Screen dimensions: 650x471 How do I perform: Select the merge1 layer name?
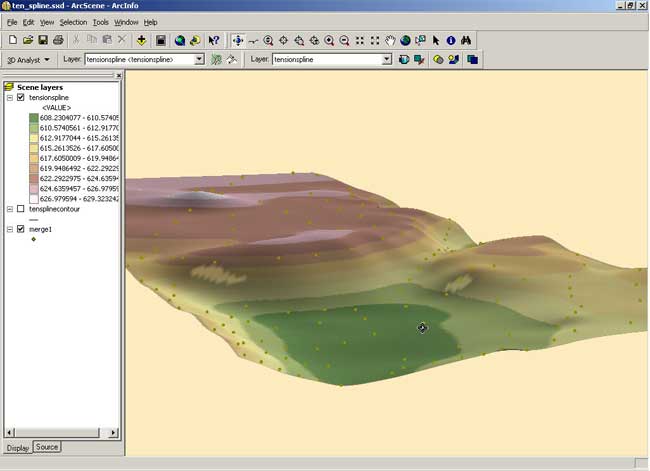click(40, 229)
